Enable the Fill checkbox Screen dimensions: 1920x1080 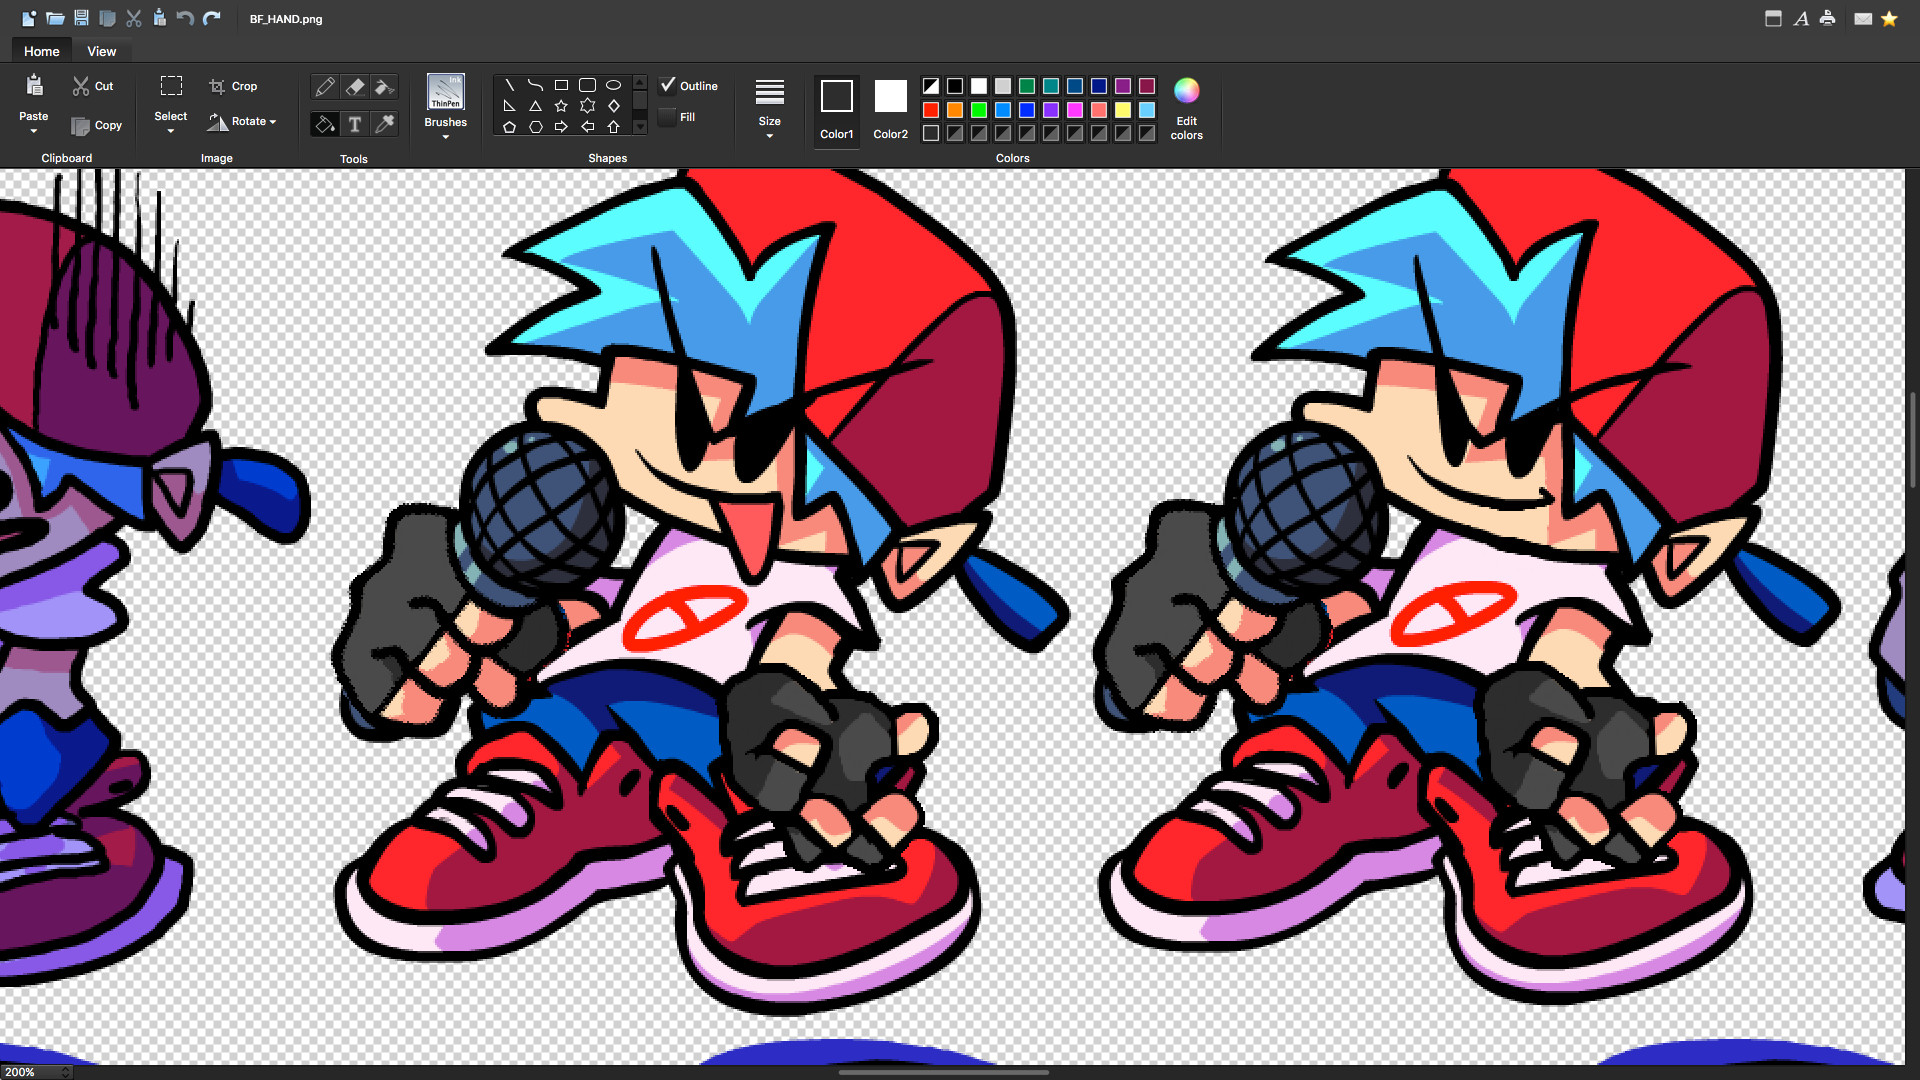point(668,117)
